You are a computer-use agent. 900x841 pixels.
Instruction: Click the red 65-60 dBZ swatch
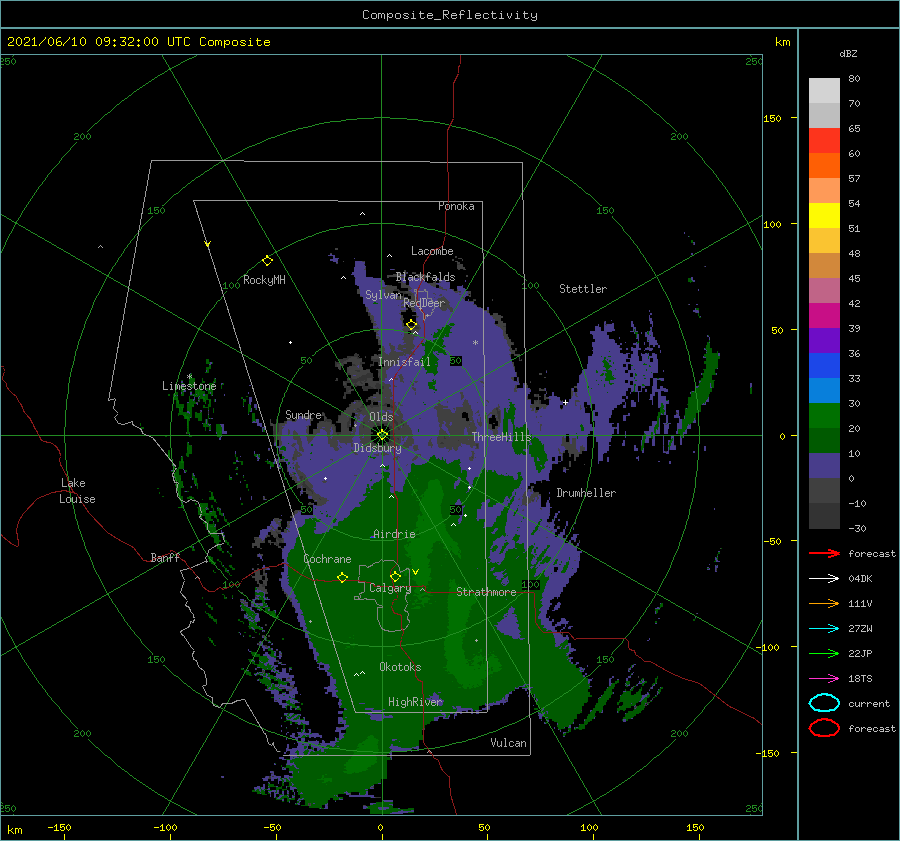[824, 141]
